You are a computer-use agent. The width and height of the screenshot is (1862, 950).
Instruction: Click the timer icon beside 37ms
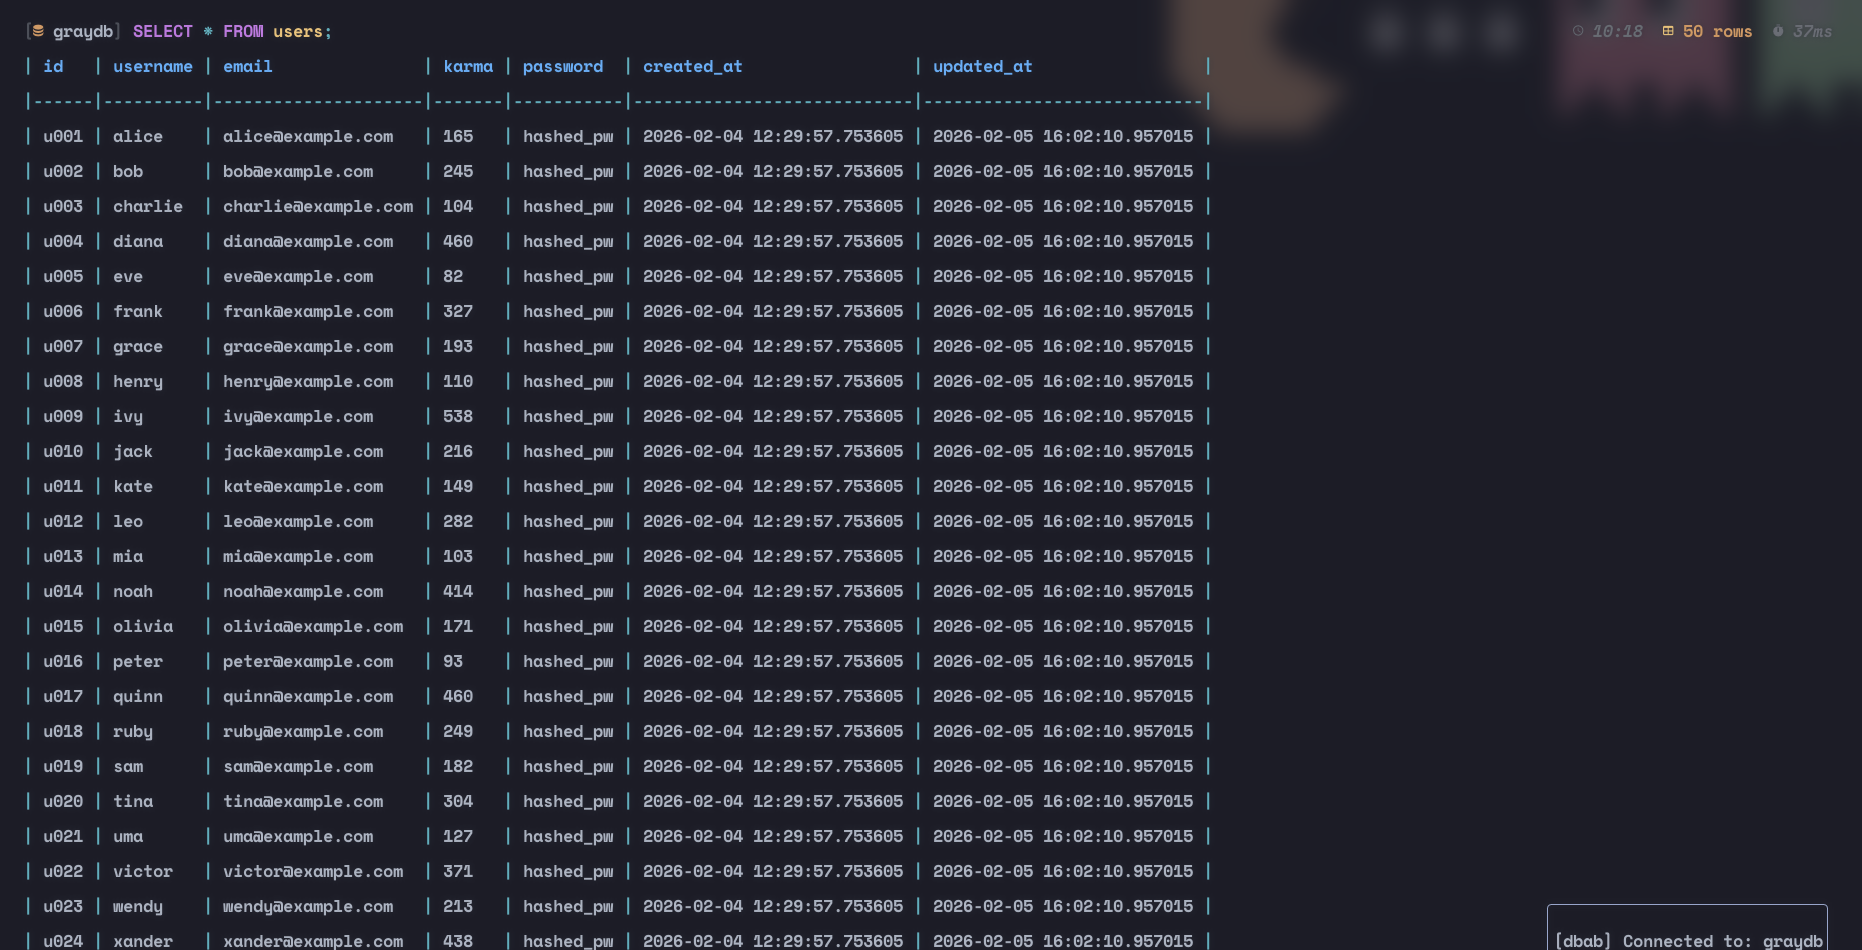[x=1778, y=31]
